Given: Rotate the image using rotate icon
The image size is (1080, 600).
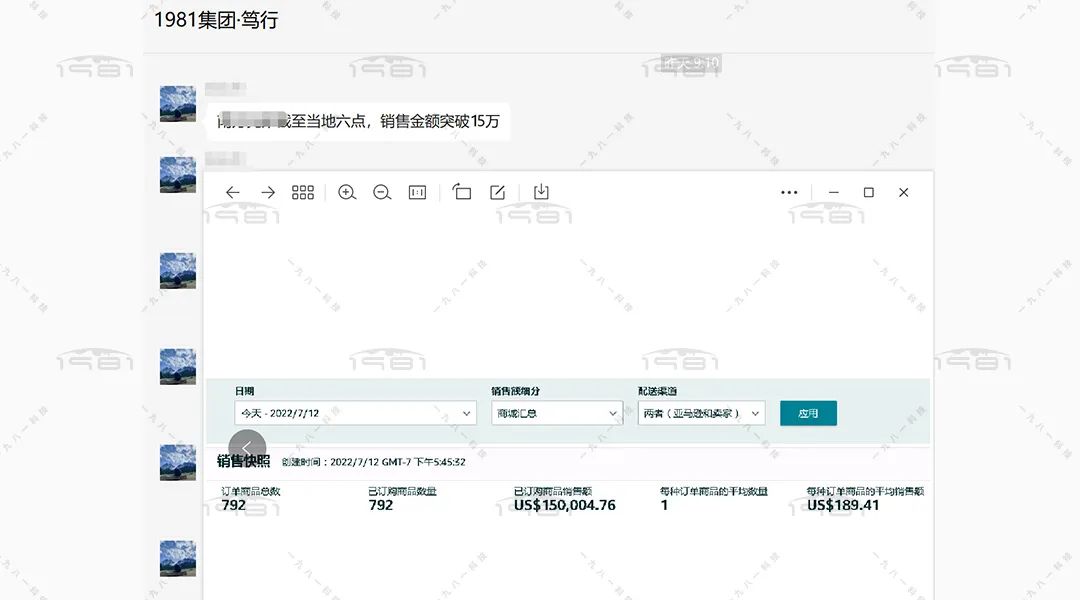Looking at the screenshot, I should pos(461,192).
